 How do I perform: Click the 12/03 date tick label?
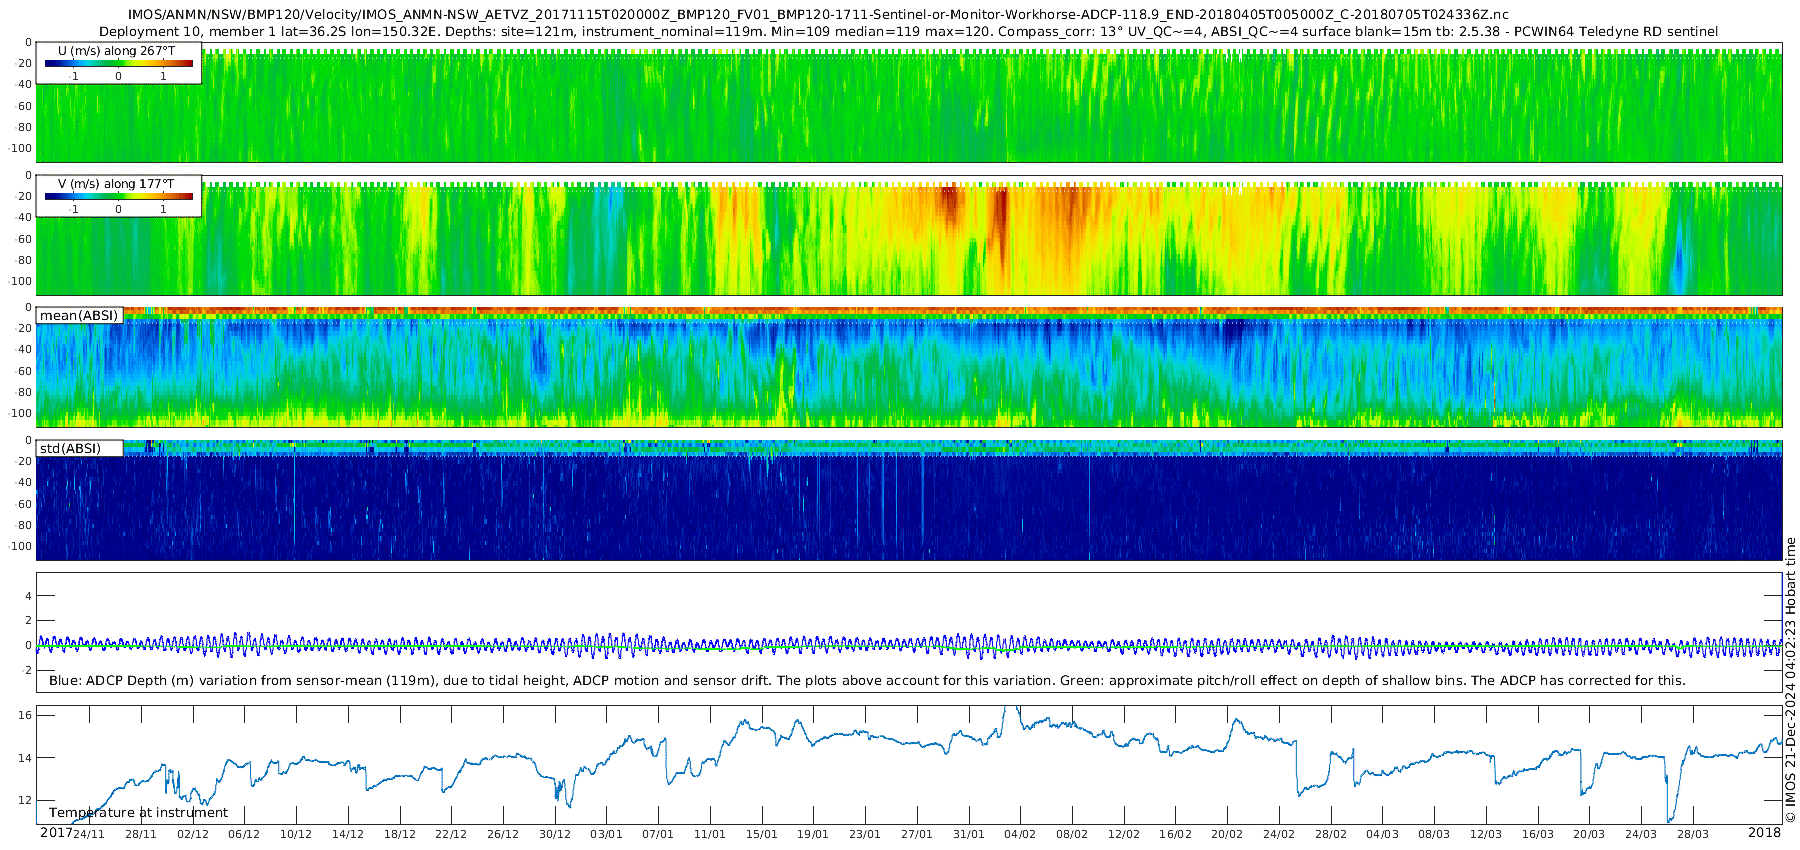click(1486, 834)
